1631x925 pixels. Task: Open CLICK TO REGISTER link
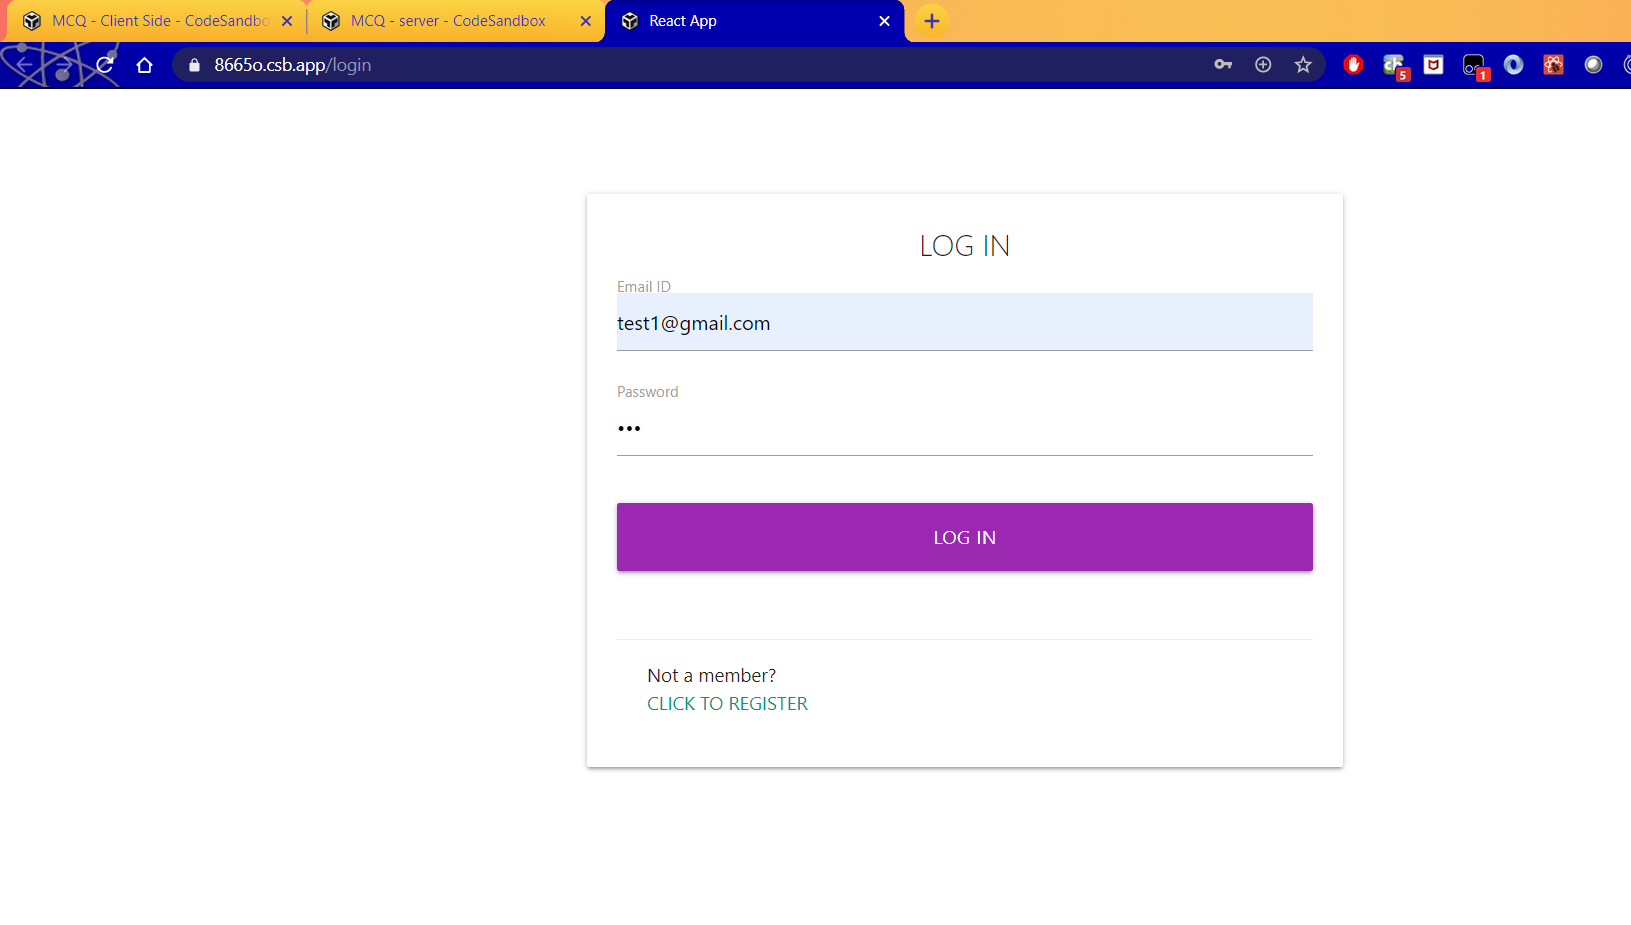pos(727,703)
